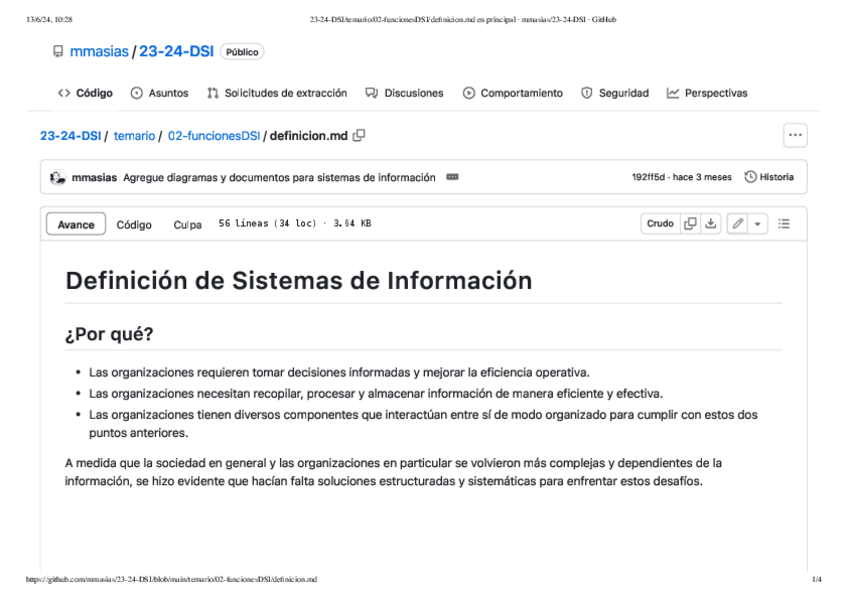Open Solicitudes de extracción tab
The image size is (848, 599).
[277, 93]
